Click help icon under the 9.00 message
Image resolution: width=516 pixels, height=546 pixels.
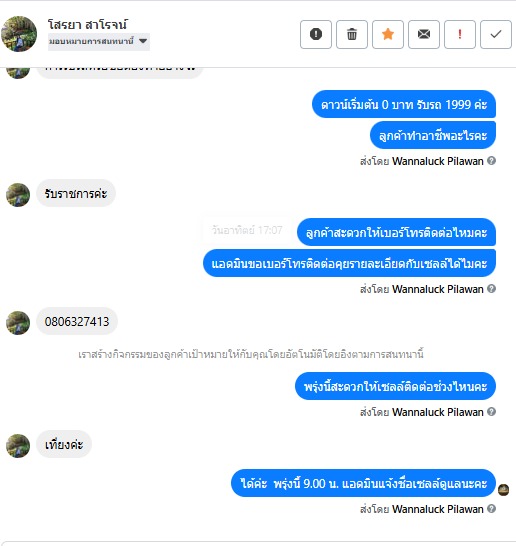point(491,508)
